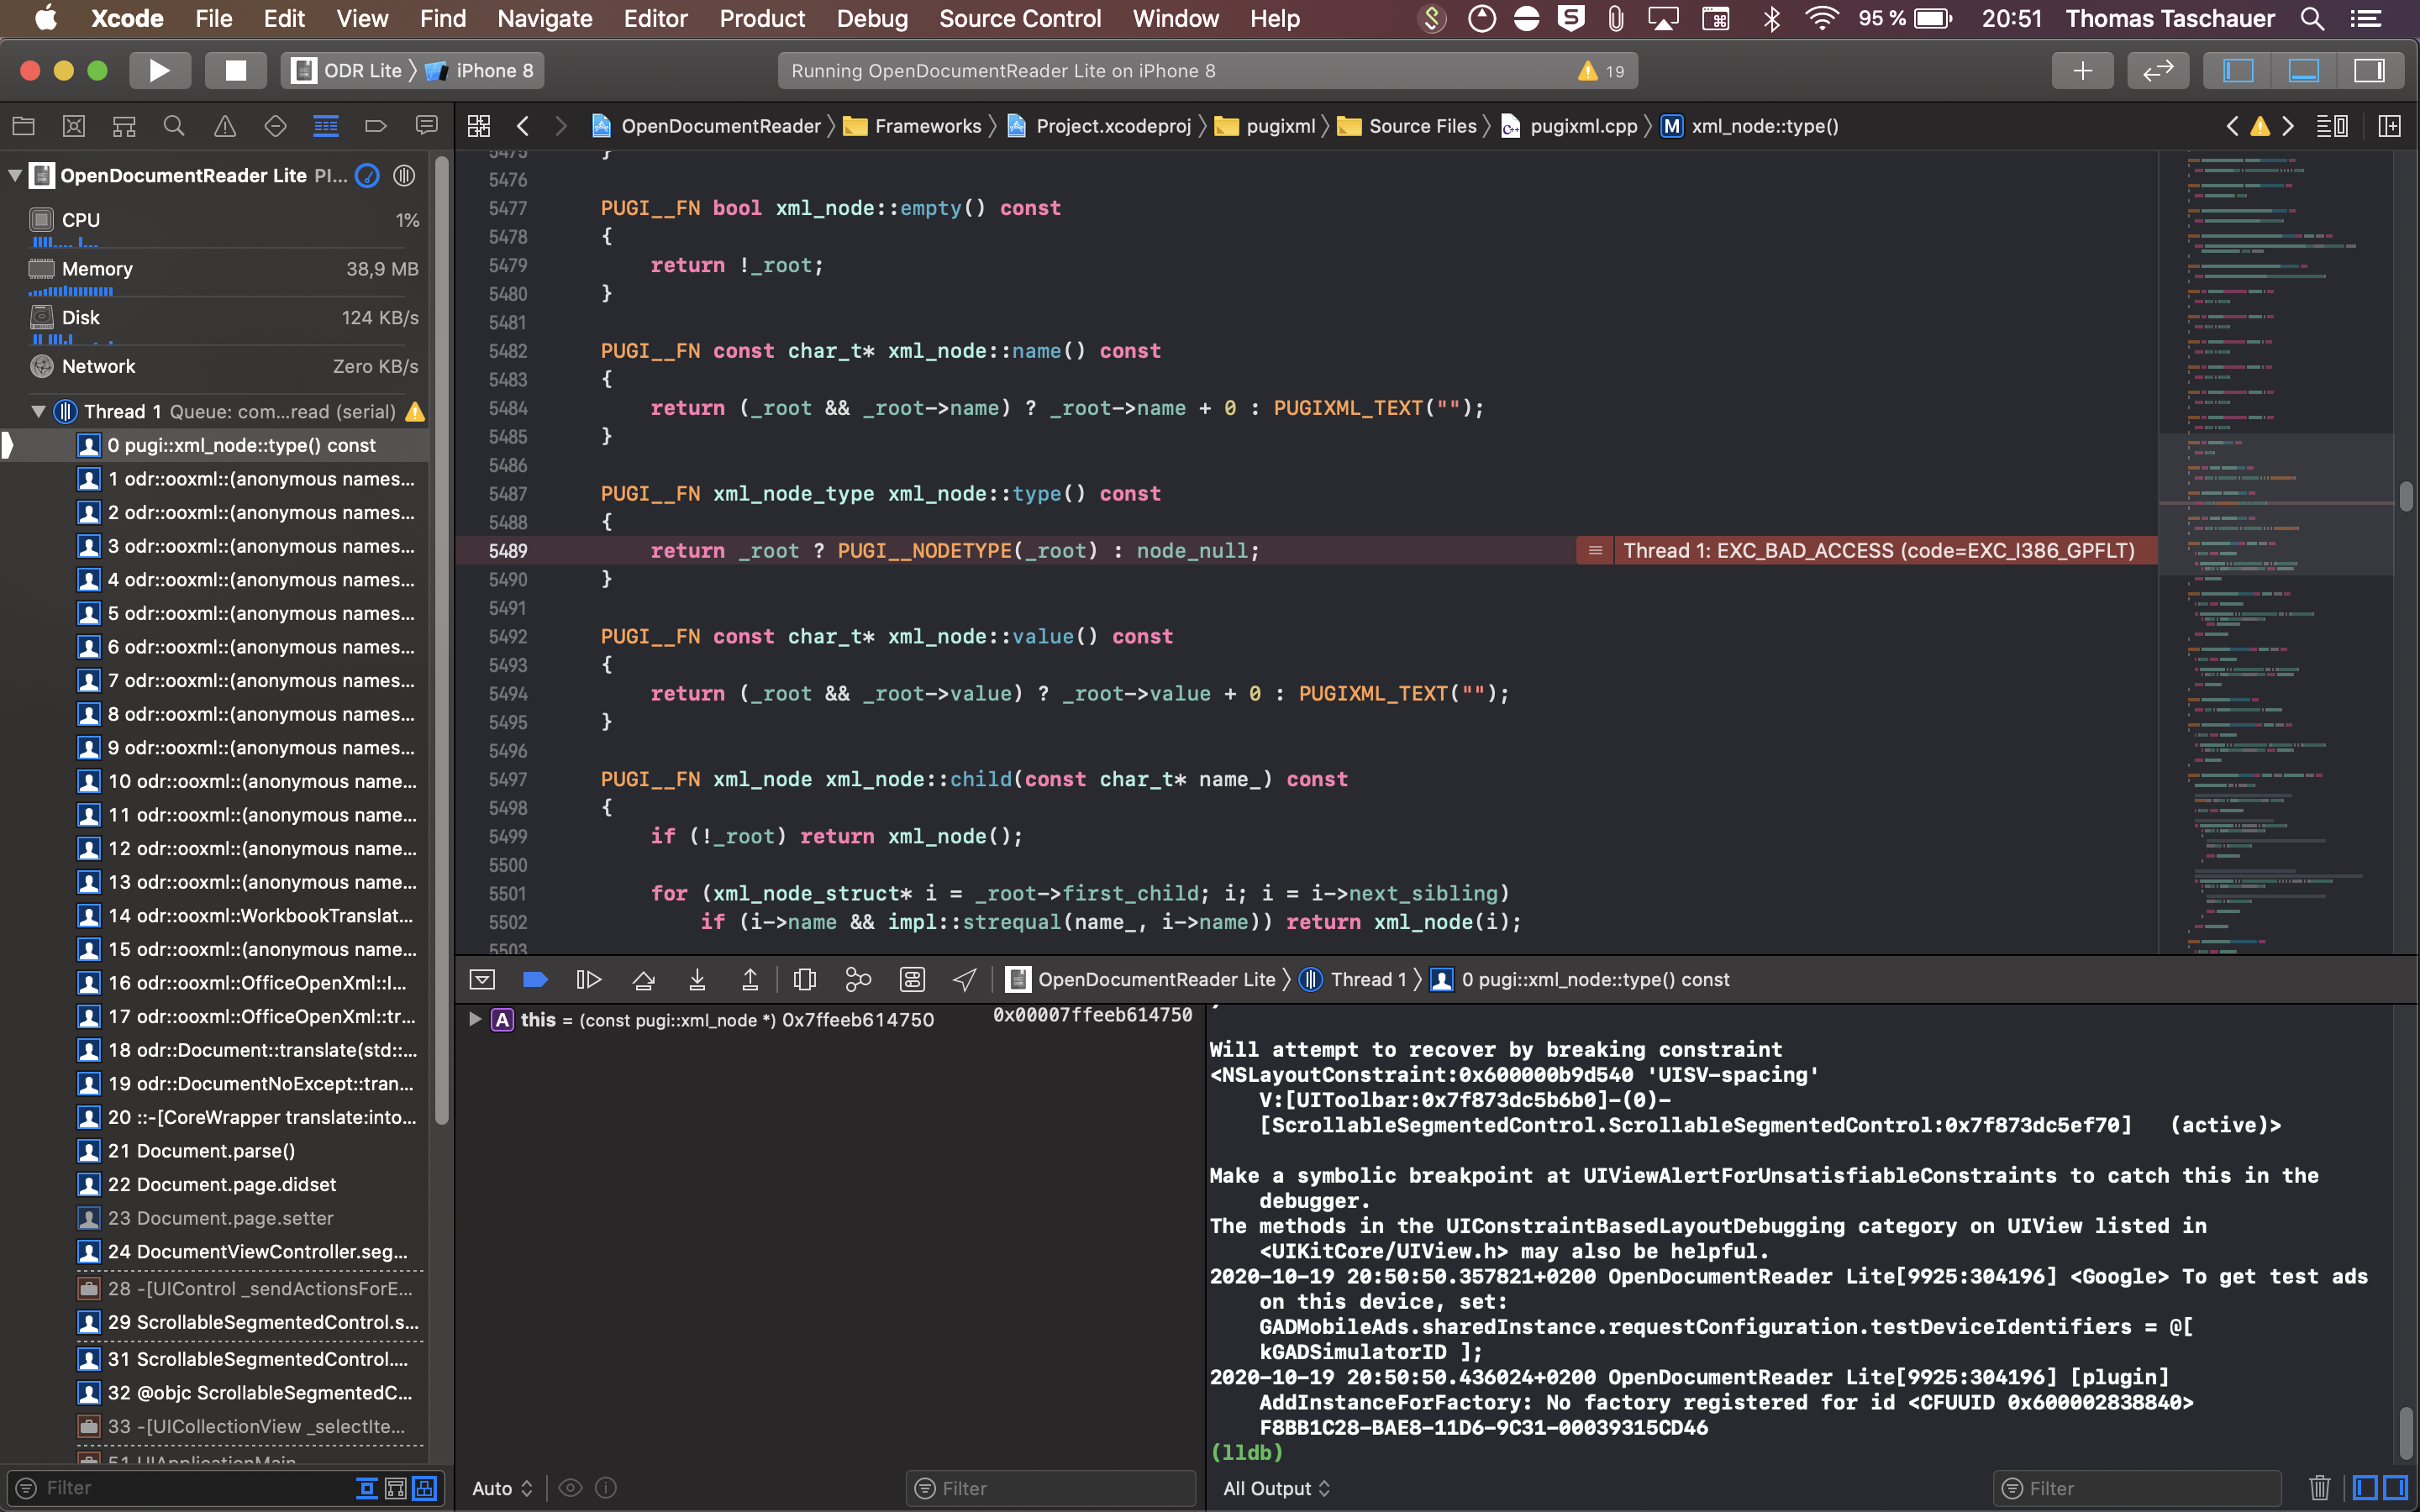
Task: Open the Find navigator magnifier icon
Action: [x=174, y=126]
